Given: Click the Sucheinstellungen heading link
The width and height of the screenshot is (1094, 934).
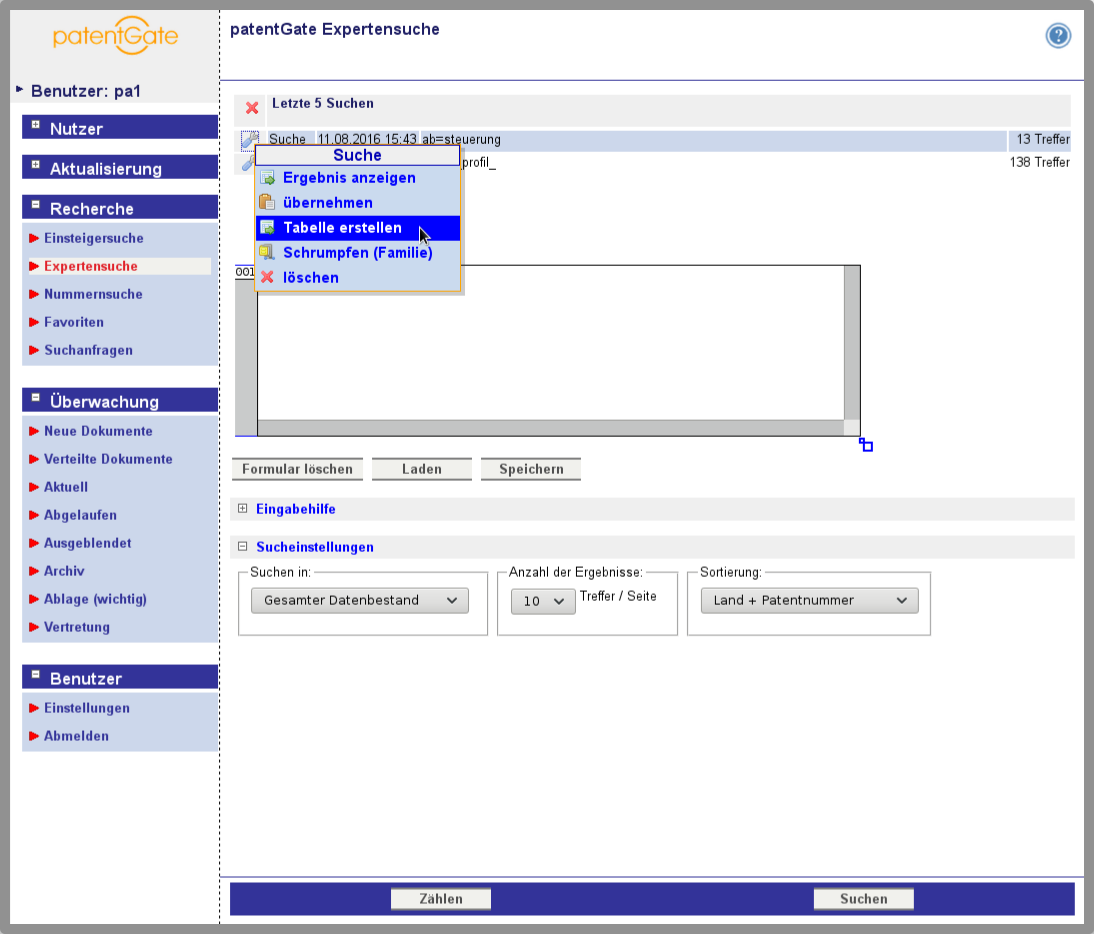Looking at the screenshot, I should [315, 547].
